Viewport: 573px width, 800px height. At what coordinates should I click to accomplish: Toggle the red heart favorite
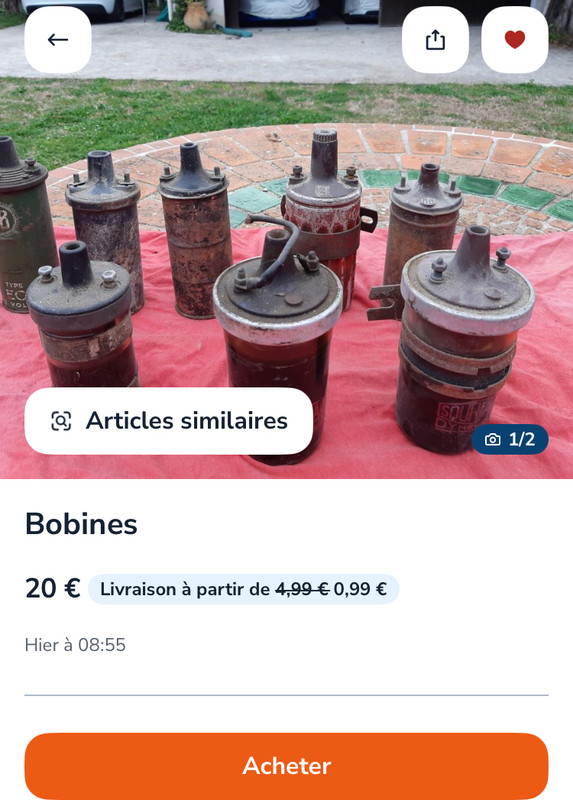515,40
